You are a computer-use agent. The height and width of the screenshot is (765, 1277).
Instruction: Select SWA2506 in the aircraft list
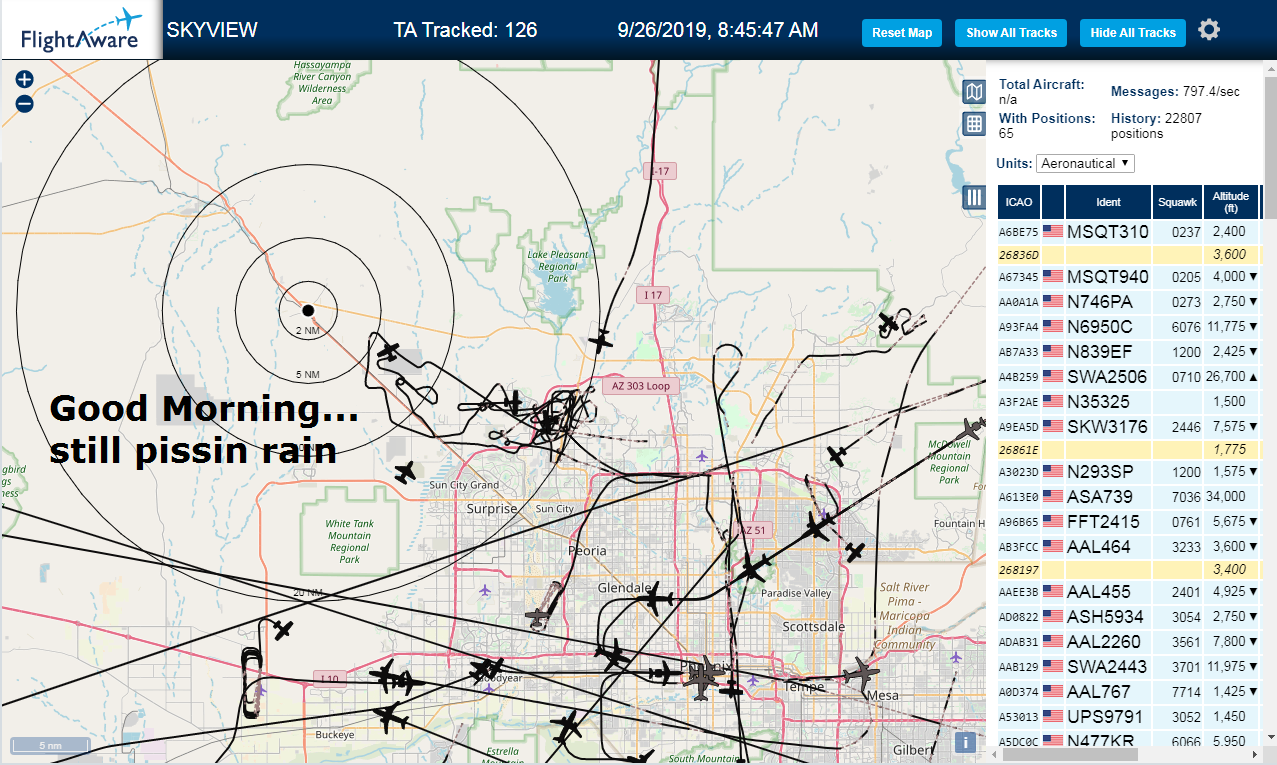[x=1128, y=376]
